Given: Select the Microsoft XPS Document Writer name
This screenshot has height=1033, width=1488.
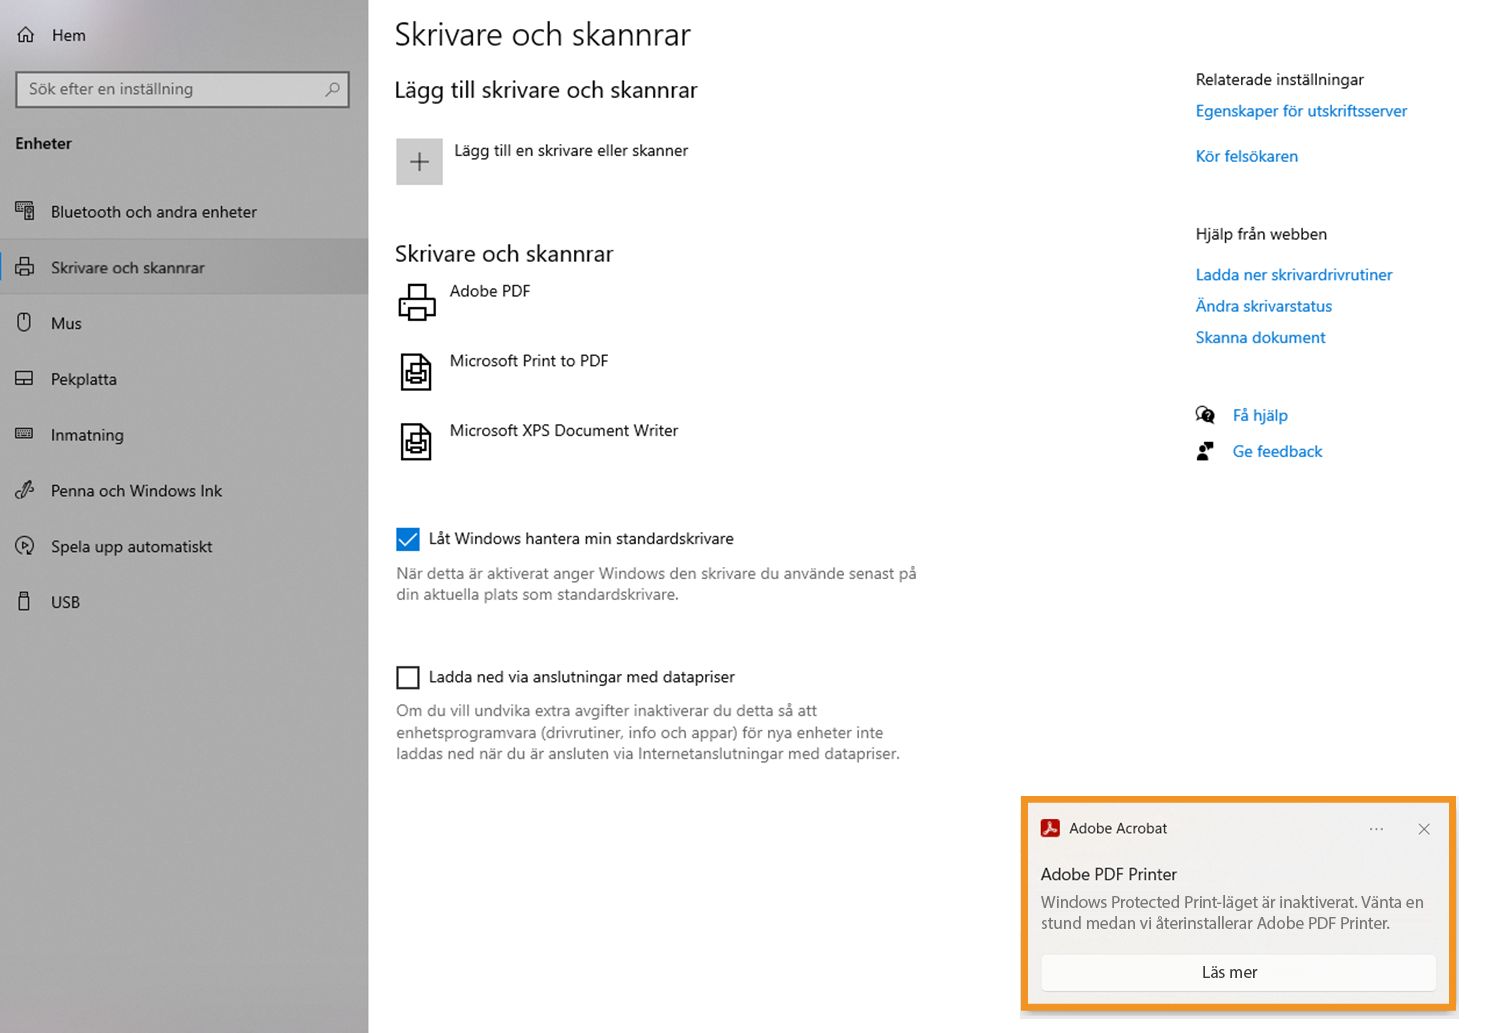Looking at the screenshot, I should point(564,431).
